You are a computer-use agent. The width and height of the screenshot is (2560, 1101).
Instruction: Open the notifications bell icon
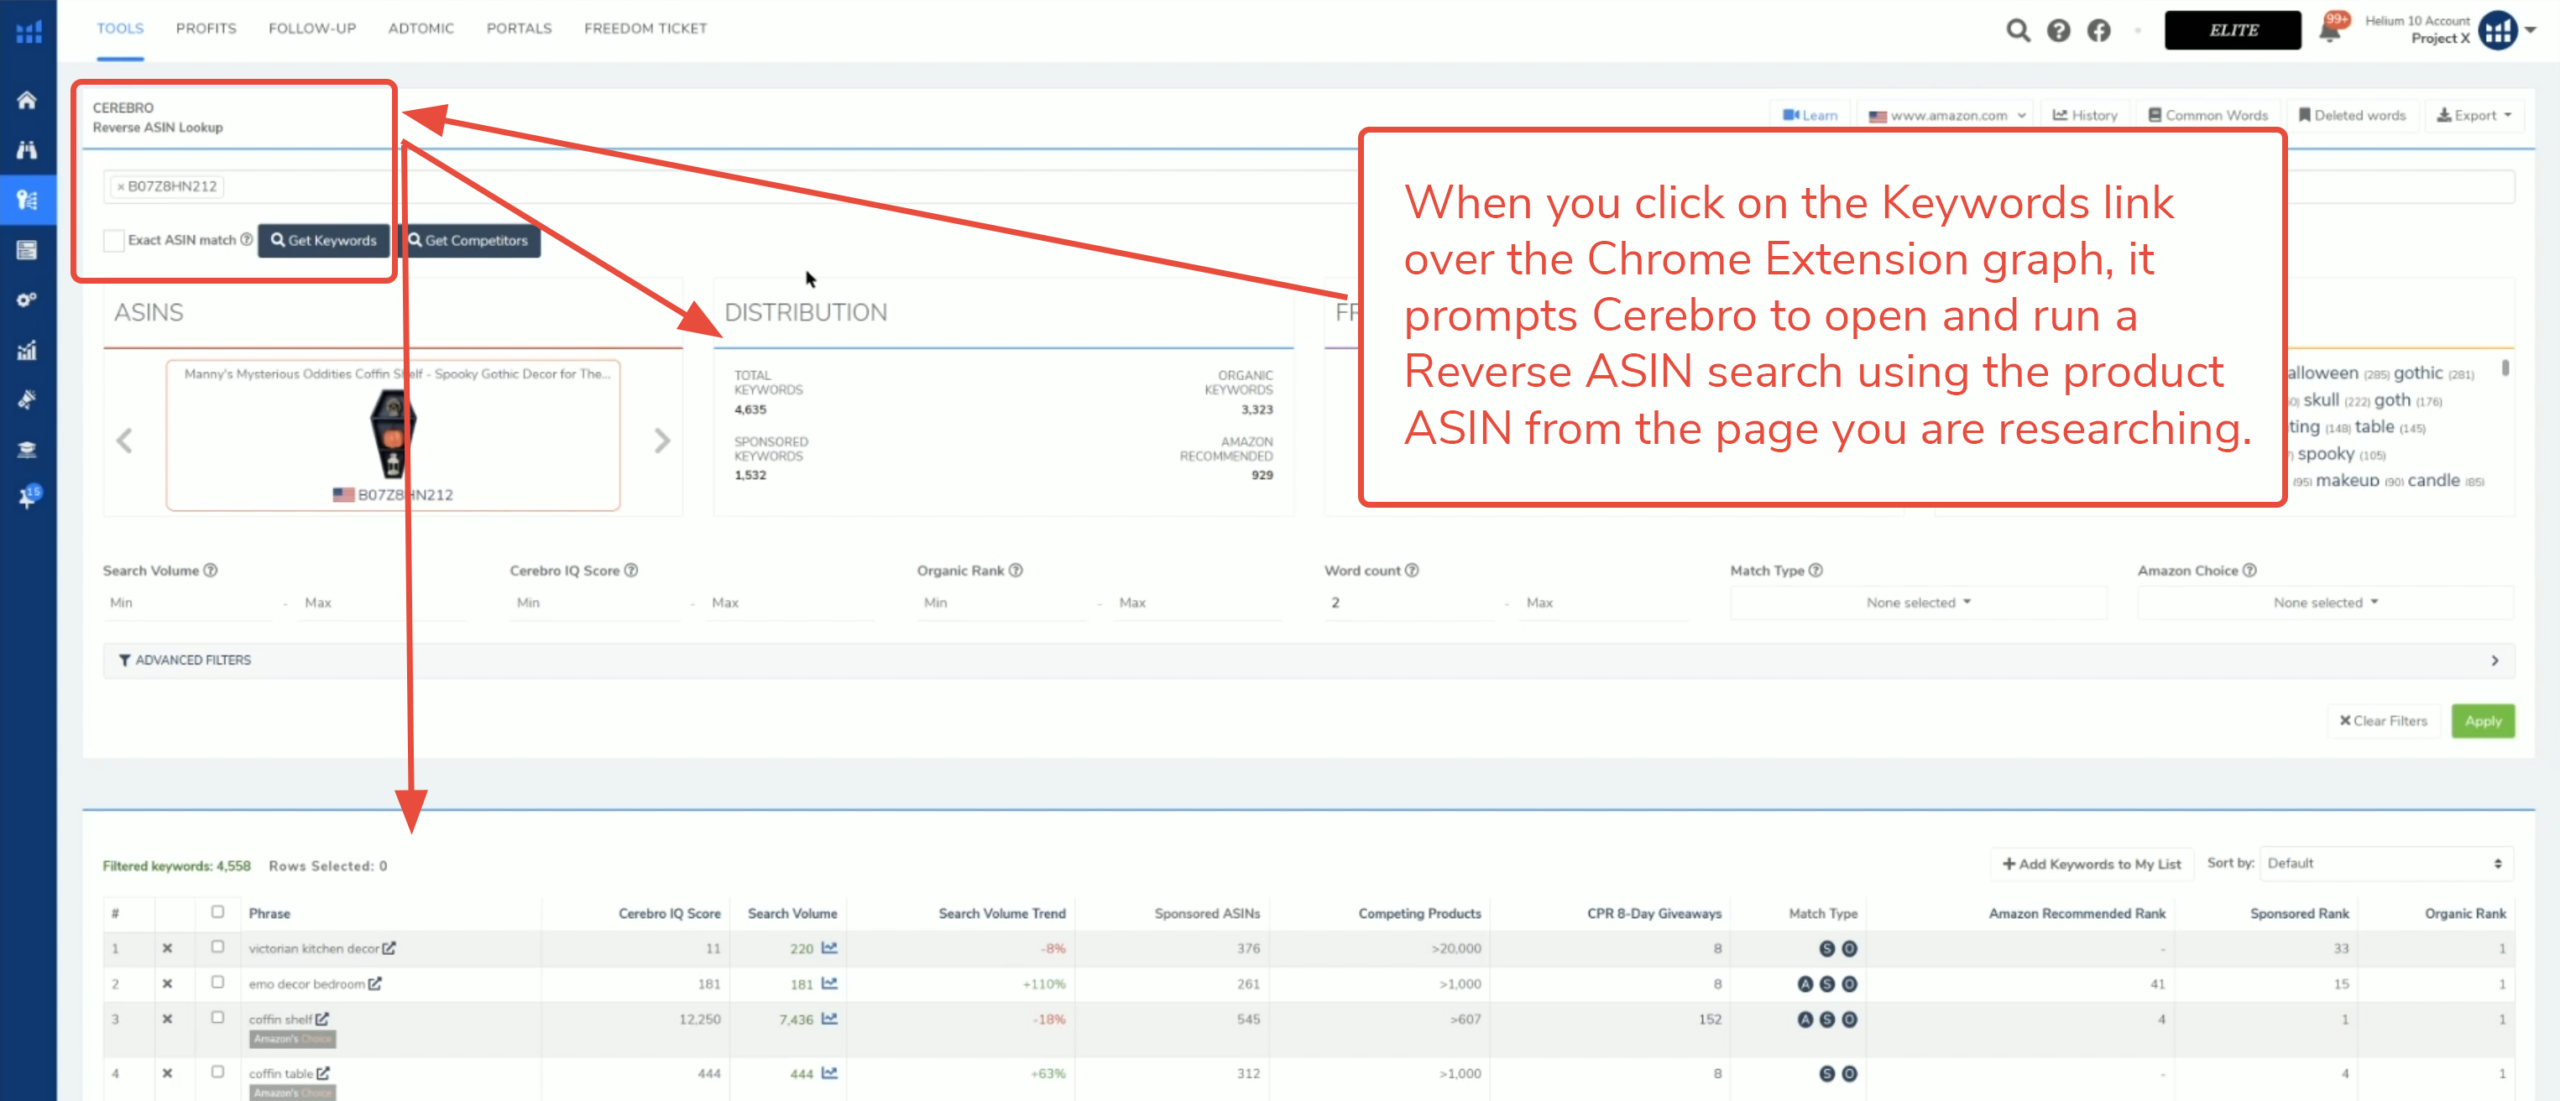[2329, 30]
